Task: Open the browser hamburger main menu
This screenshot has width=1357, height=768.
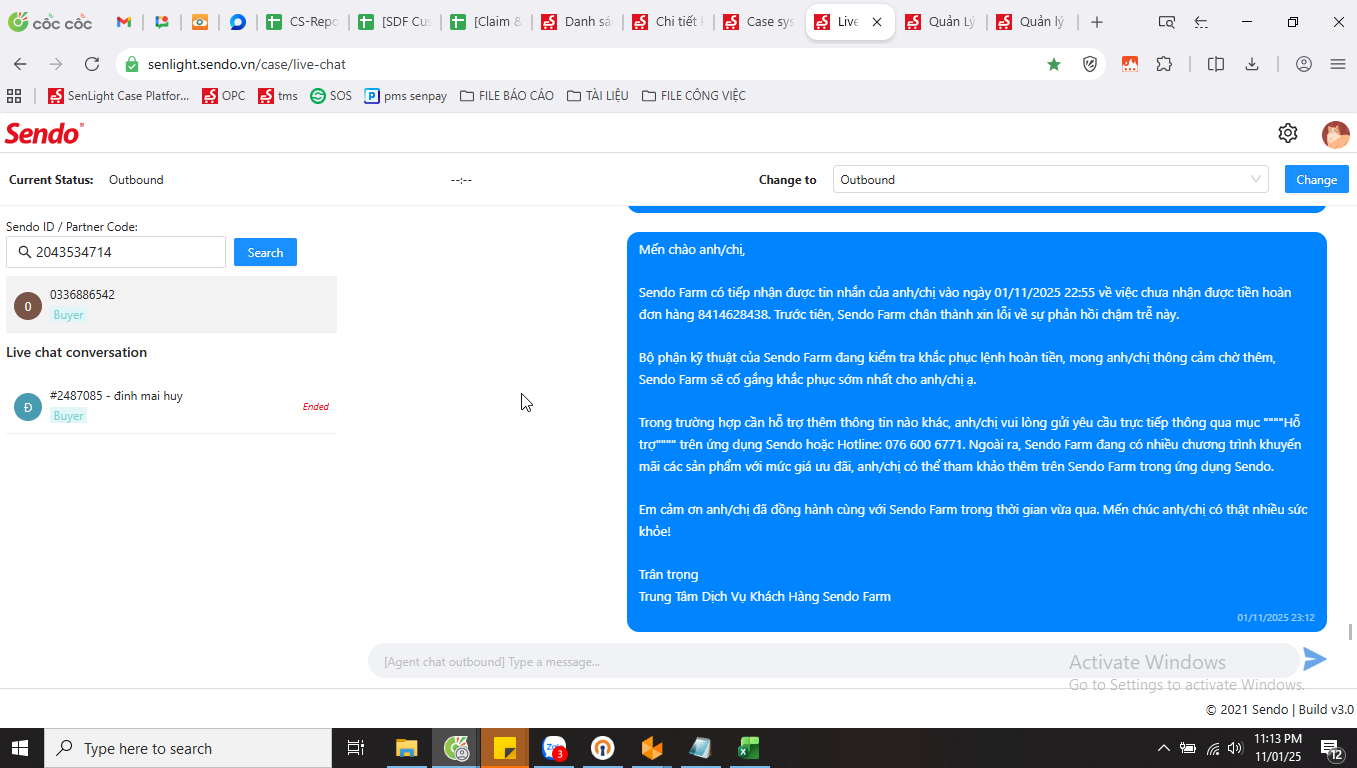Action: point(1338,64)
